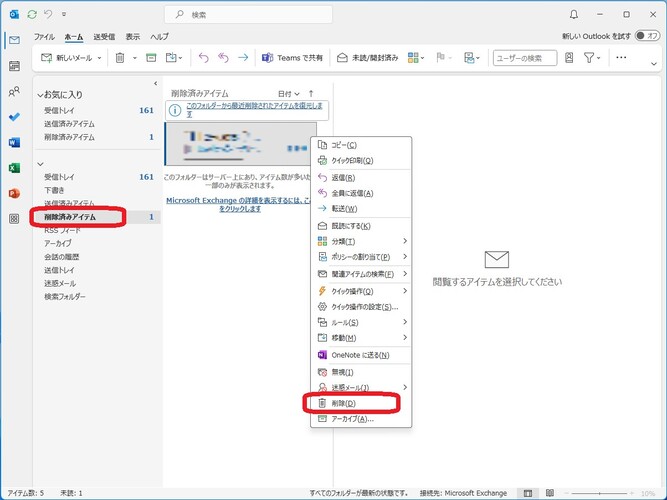The image size is (667, 500).
Task: Click the info icon in restore banner
Action: [174, 110]
